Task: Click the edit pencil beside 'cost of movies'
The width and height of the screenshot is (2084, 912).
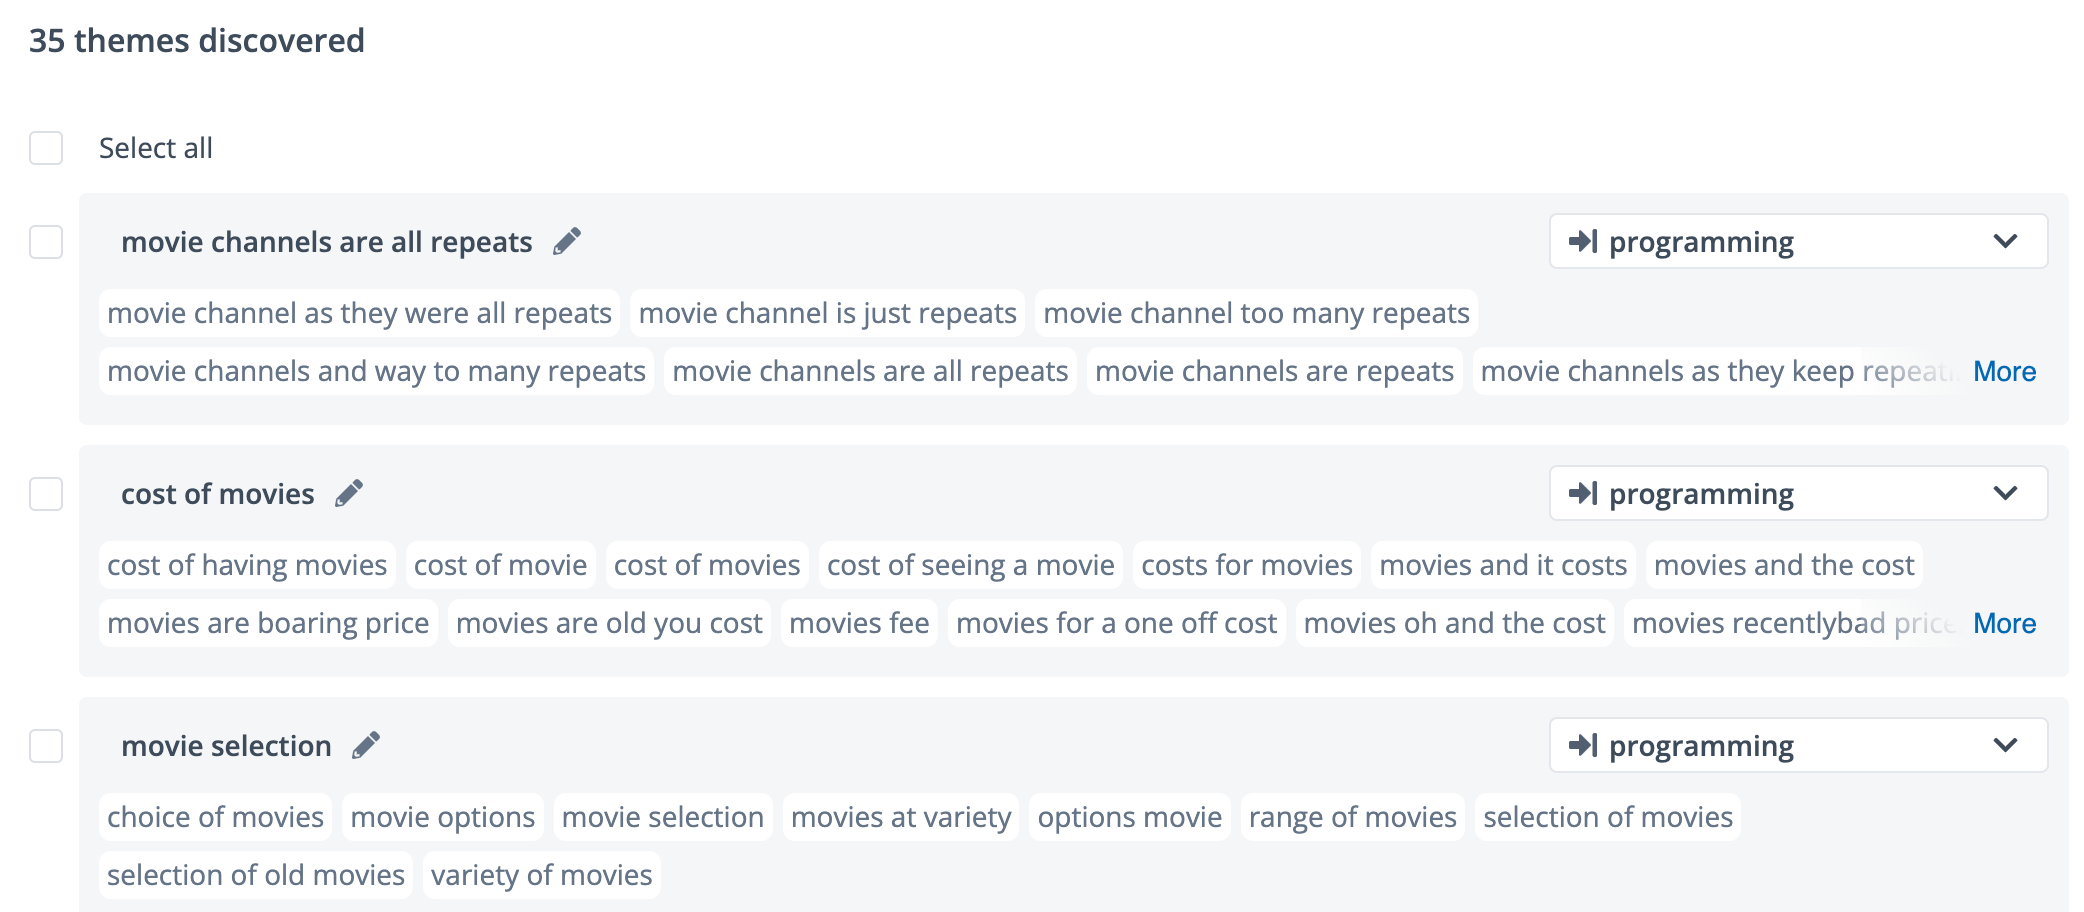Action: coord(348,492)
